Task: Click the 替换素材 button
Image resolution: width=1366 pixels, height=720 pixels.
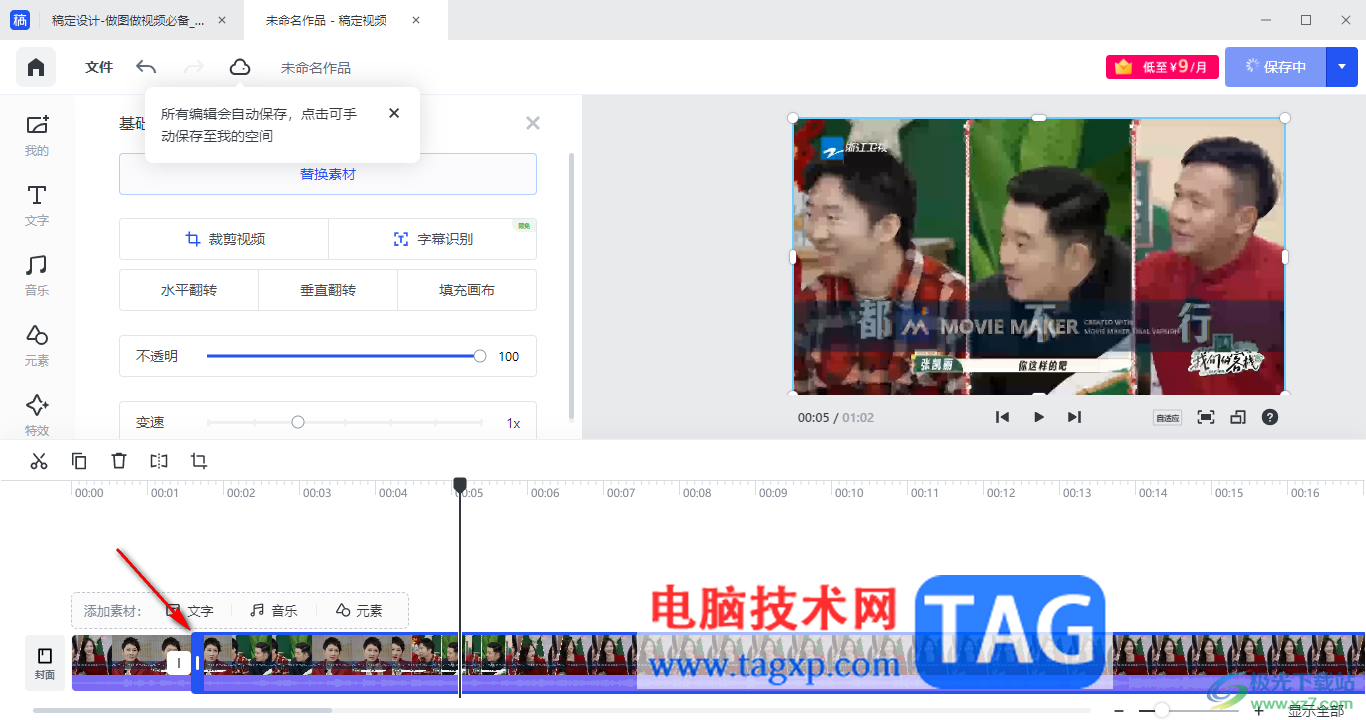Action: (328, 174)
